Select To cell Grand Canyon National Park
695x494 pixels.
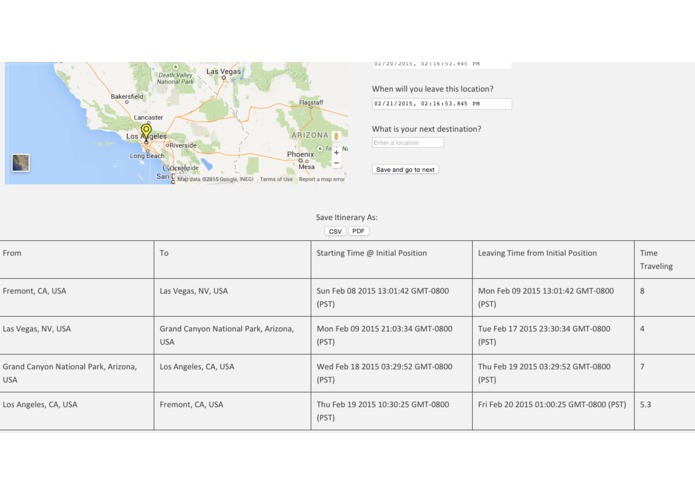tap(226, 335)
